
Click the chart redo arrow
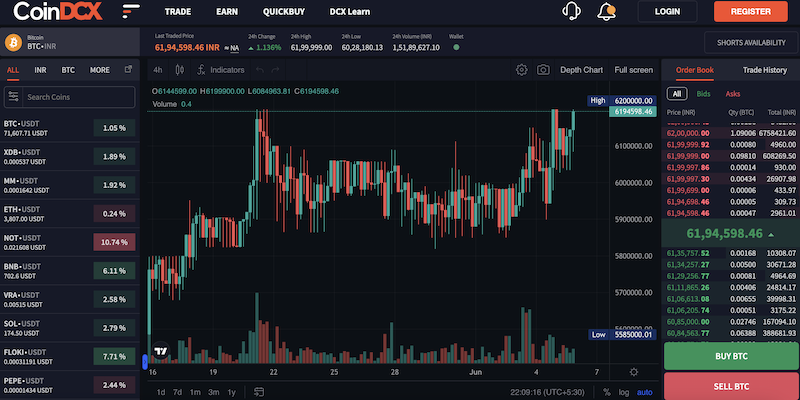(276, 70)
